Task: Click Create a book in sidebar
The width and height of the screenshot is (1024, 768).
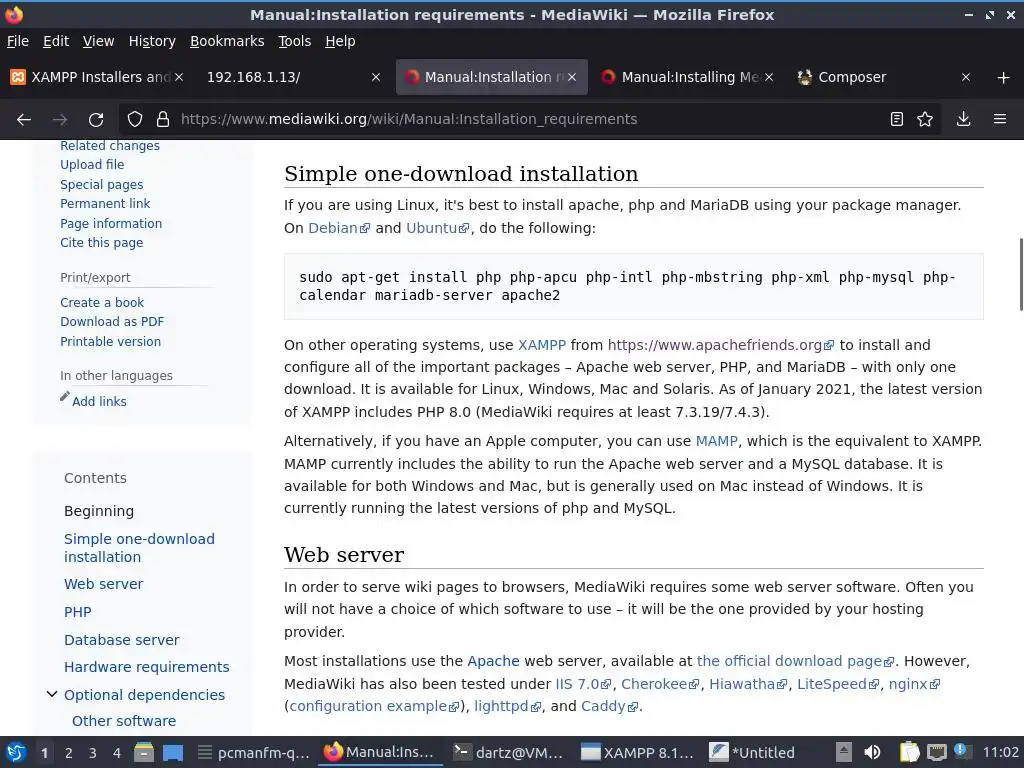Action: point(102,302)
